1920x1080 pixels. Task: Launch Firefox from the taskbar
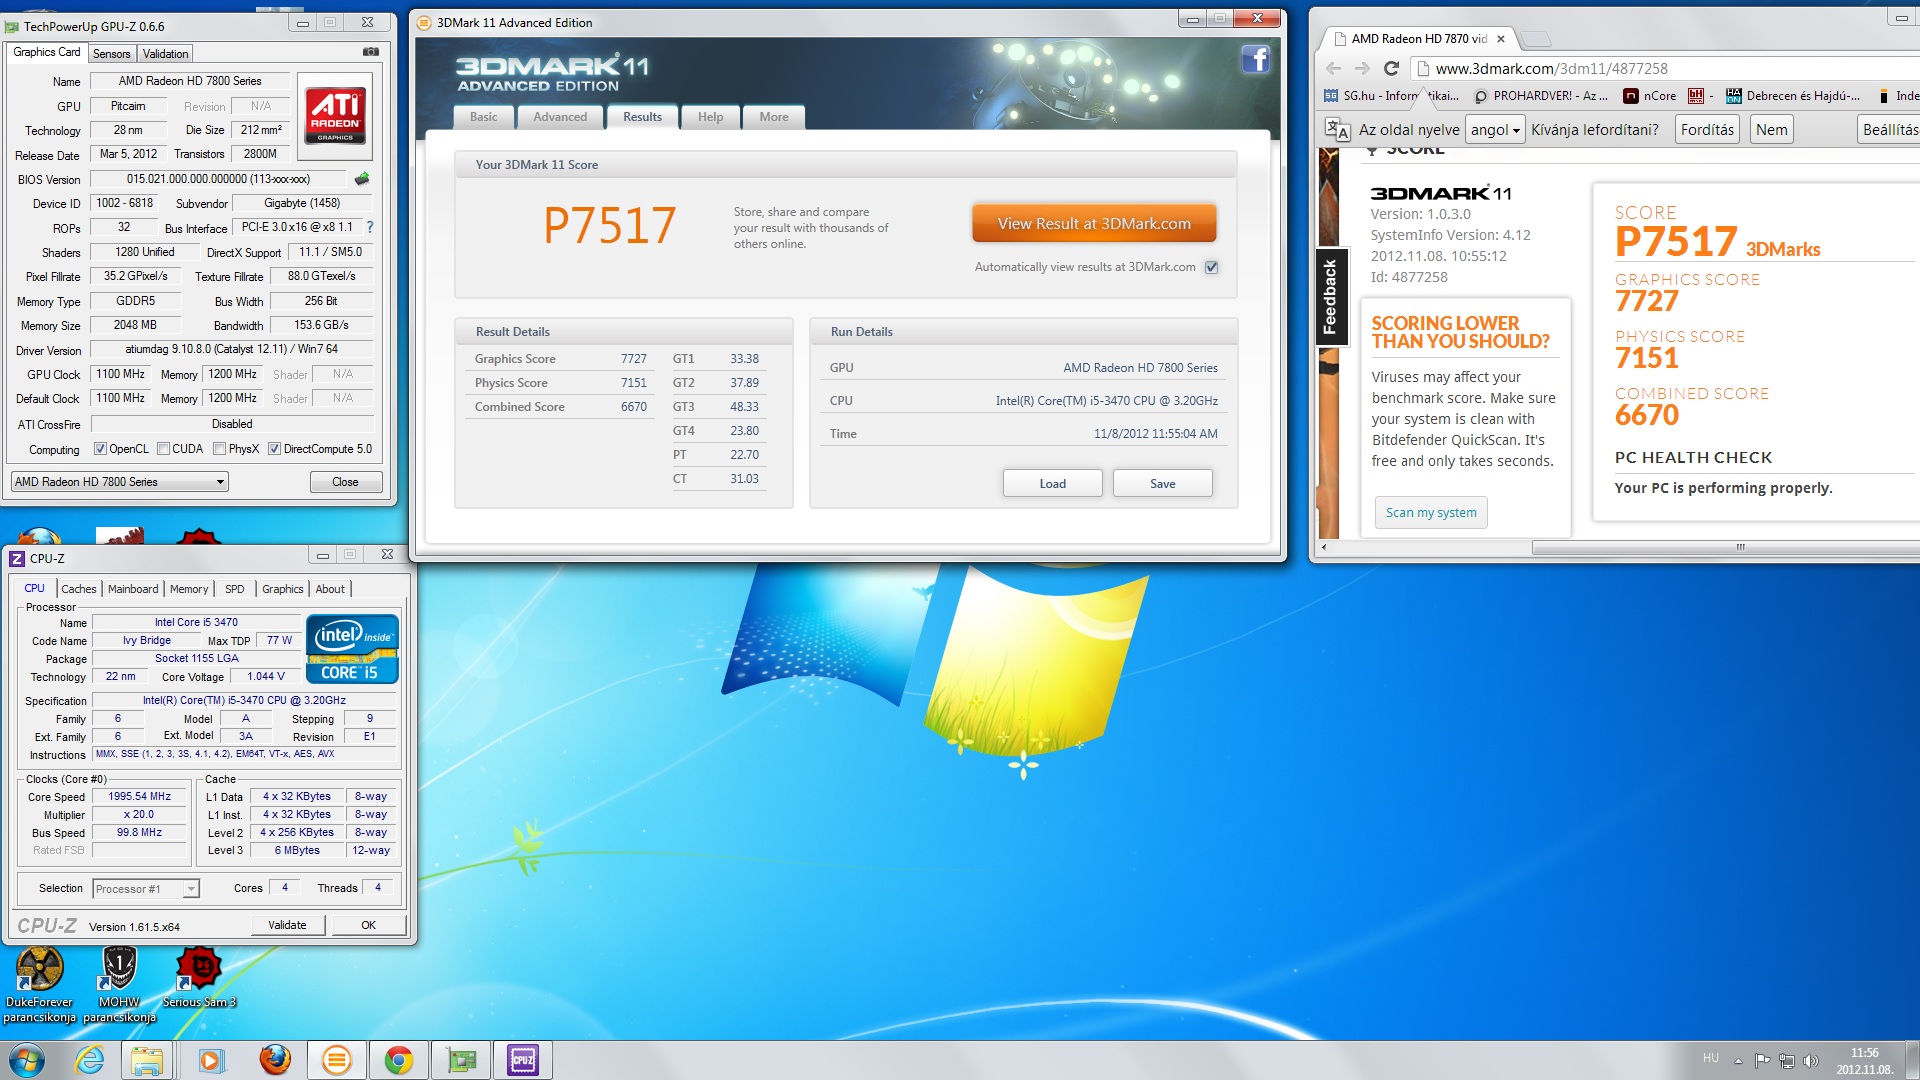[274, 1060]
